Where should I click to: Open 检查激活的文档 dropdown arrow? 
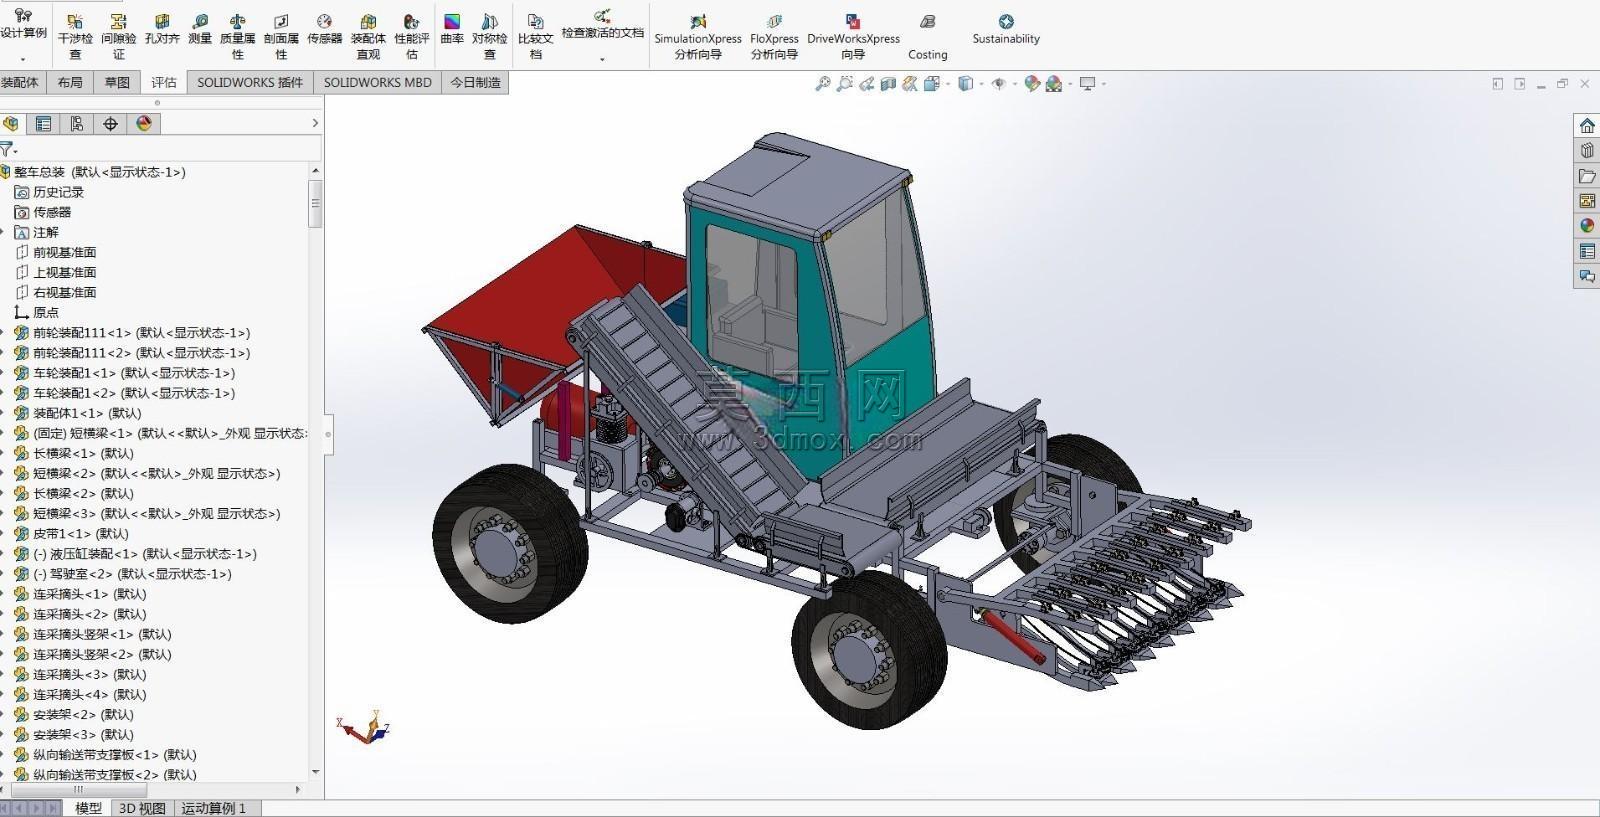602,59
